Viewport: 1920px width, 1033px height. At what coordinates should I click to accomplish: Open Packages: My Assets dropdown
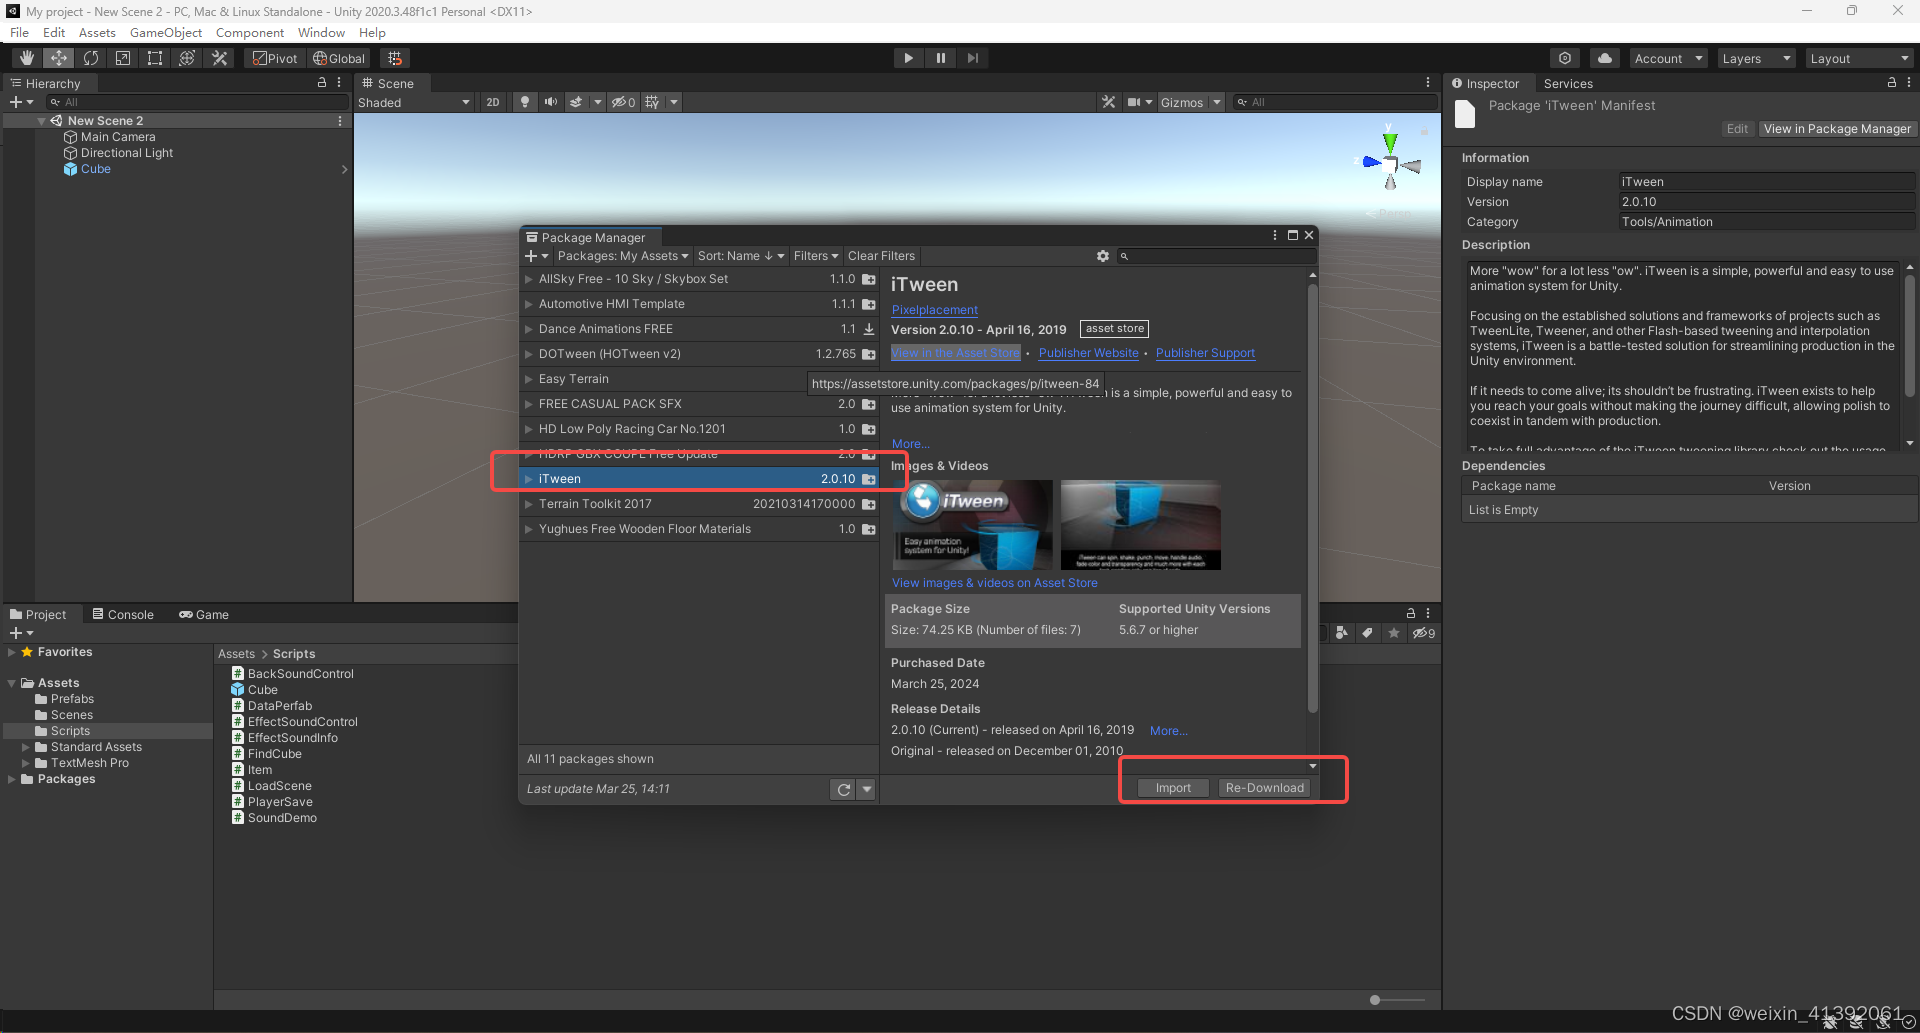tap(622, 256)
